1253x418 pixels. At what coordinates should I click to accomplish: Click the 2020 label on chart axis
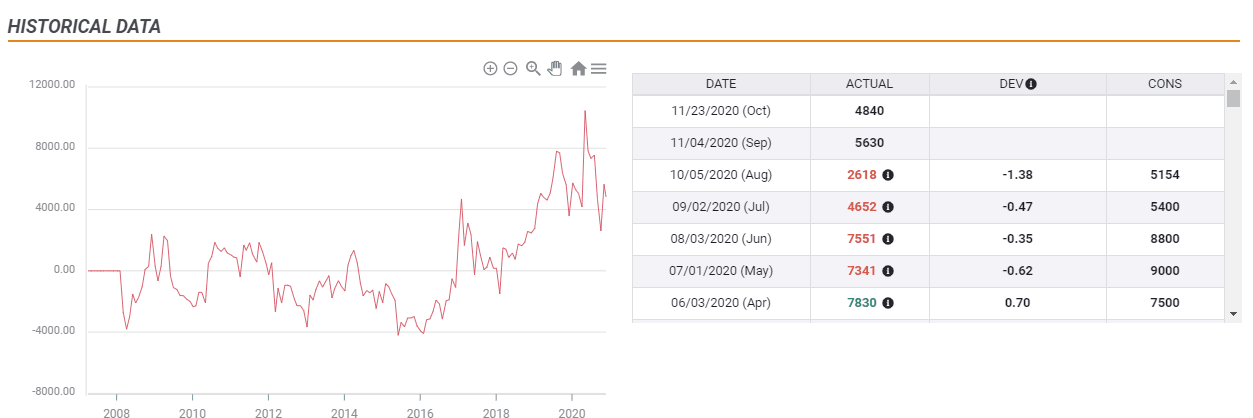coord(571,412)
